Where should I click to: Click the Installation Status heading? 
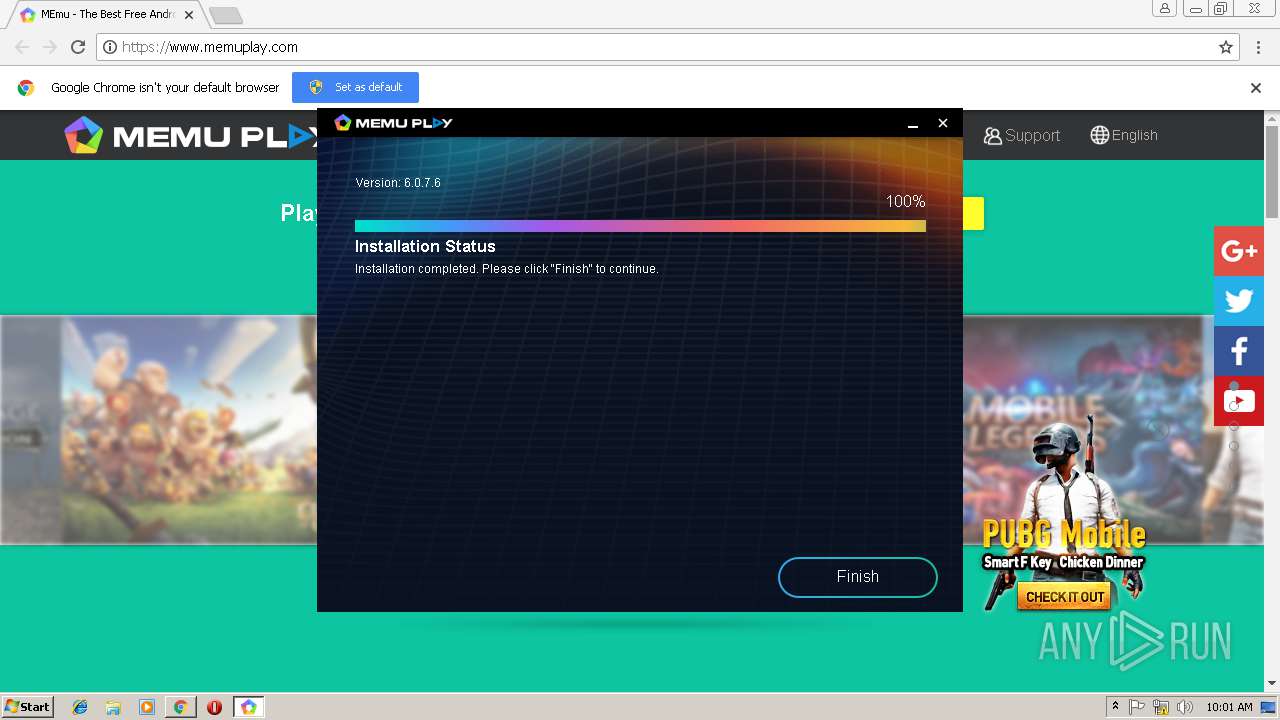425,246
